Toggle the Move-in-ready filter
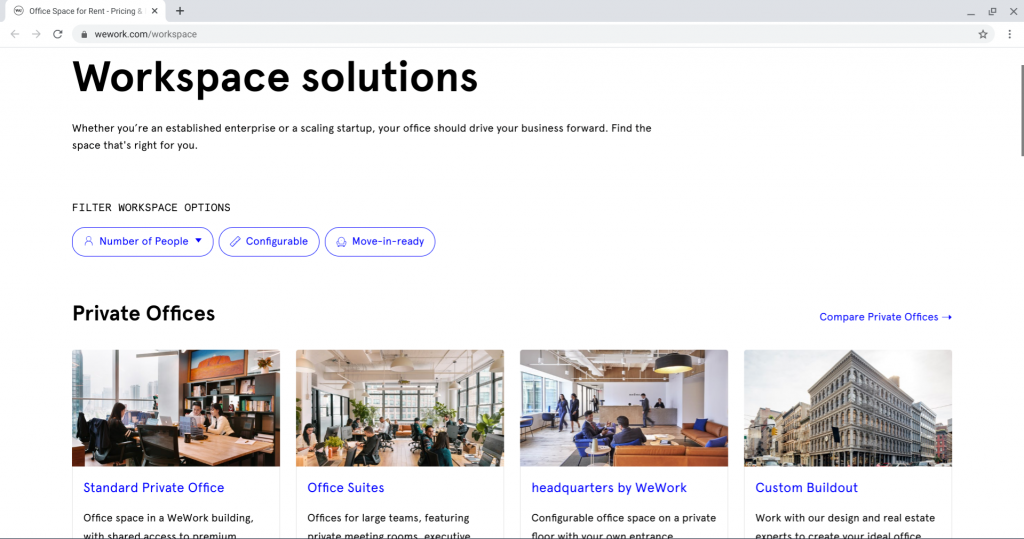1024x539 pixels. coord(380,242)
